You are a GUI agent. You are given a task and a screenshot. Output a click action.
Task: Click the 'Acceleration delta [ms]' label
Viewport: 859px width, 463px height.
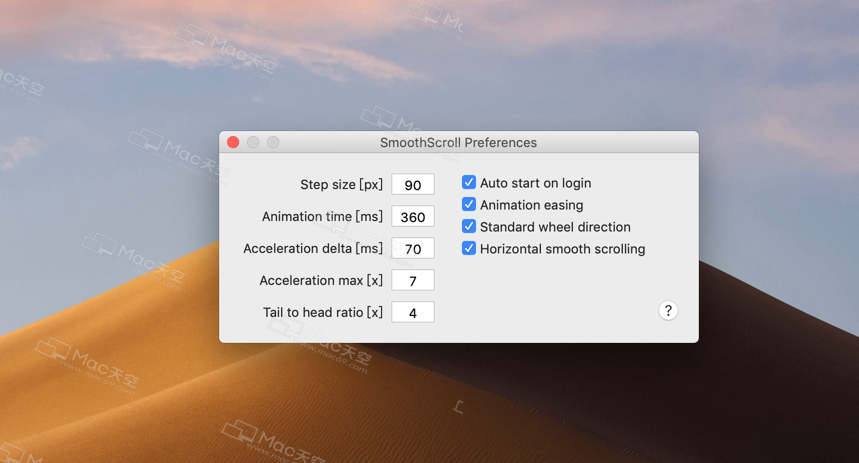(x=313, y=248)
